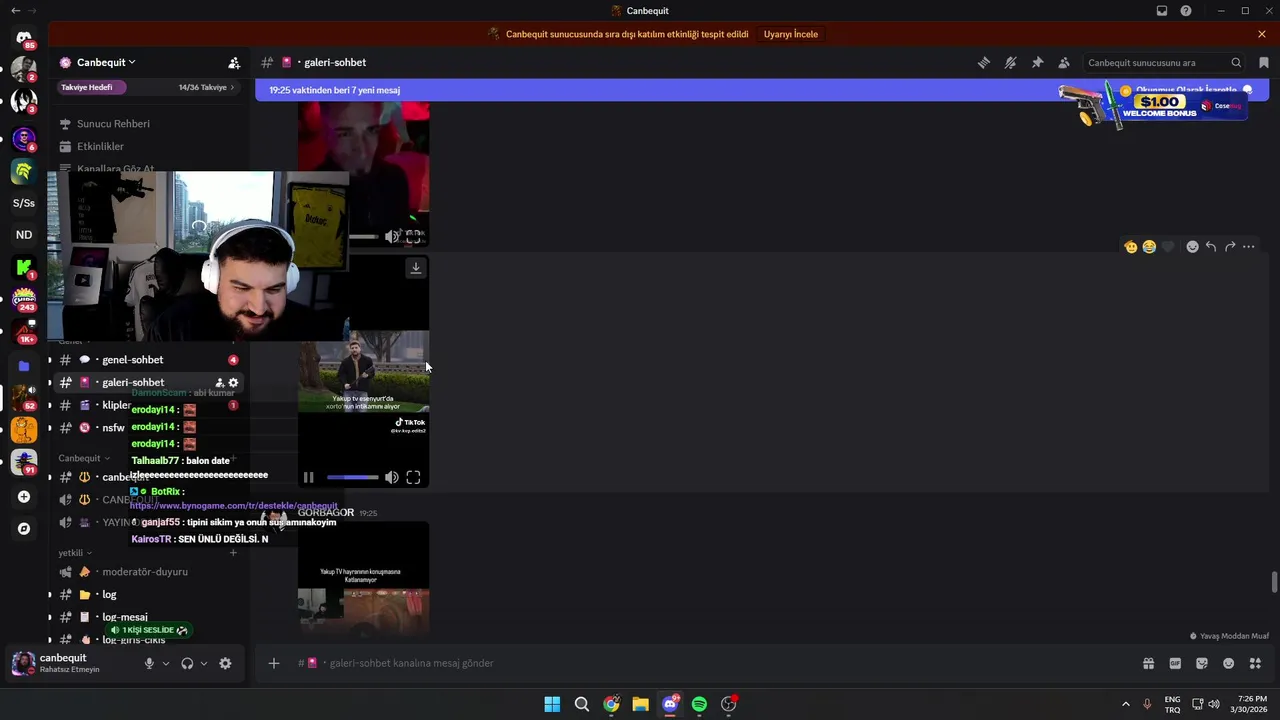
Task: Expand the genel-sohbet channel threads arrow
Action: (50, 360)
